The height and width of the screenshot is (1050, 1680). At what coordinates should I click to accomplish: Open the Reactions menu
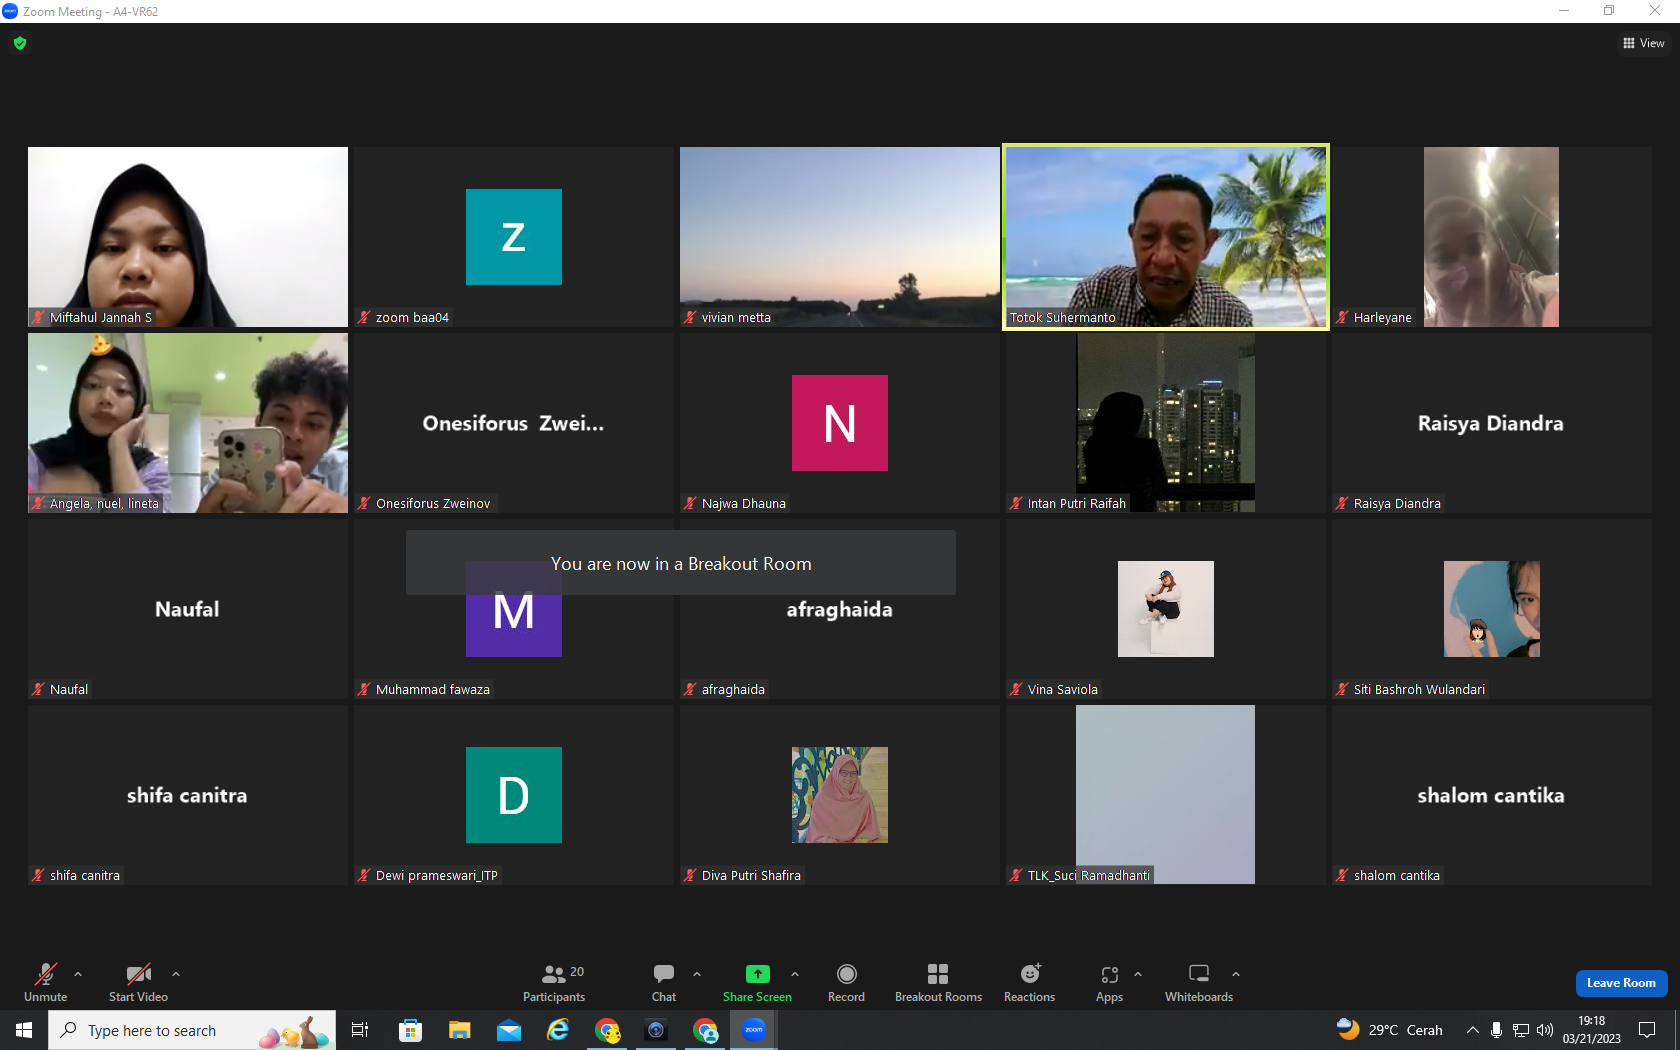[x=1029, y=983]
